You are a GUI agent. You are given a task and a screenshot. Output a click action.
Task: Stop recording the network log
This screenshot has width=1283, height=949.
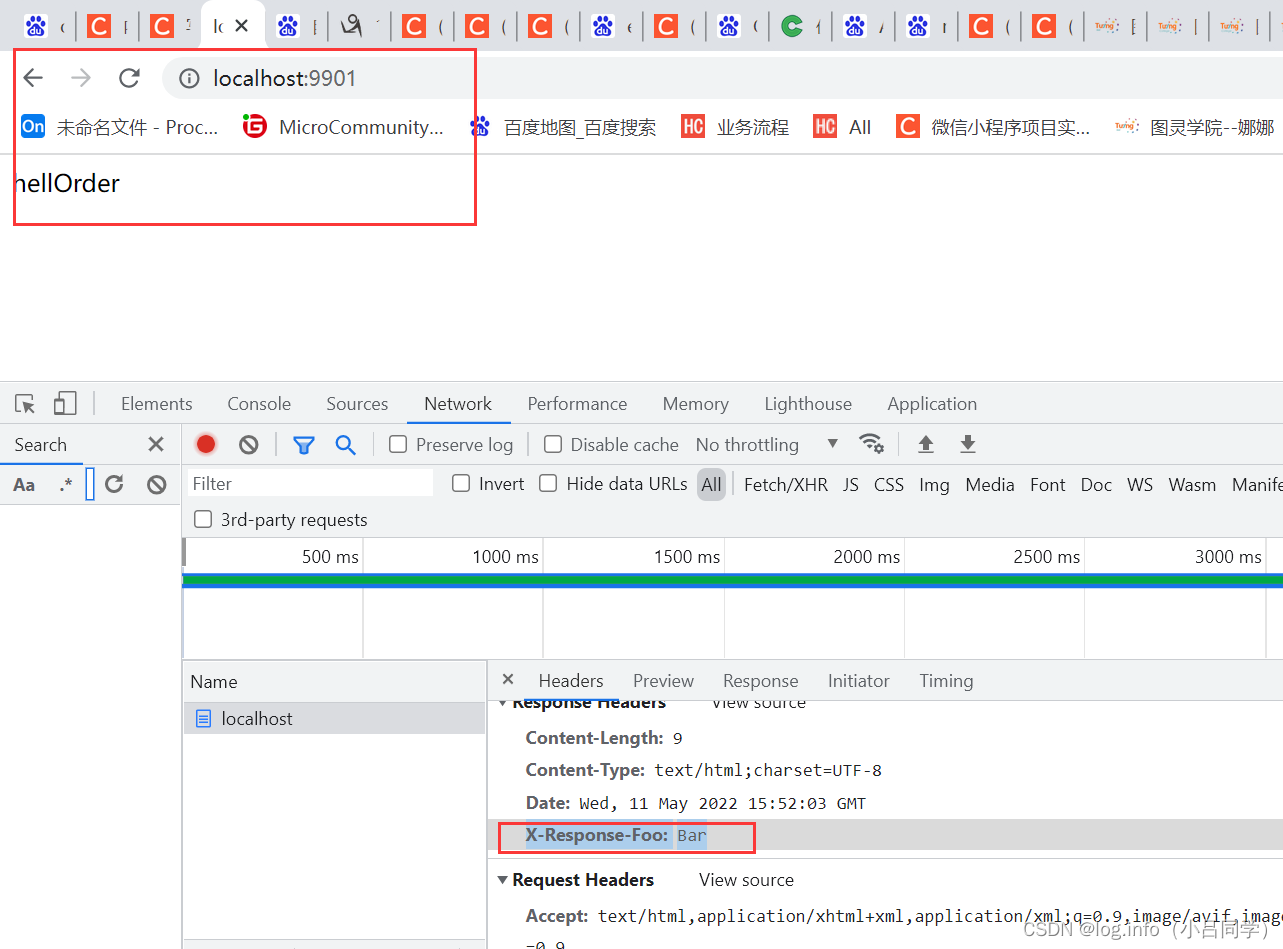point(206,445)
